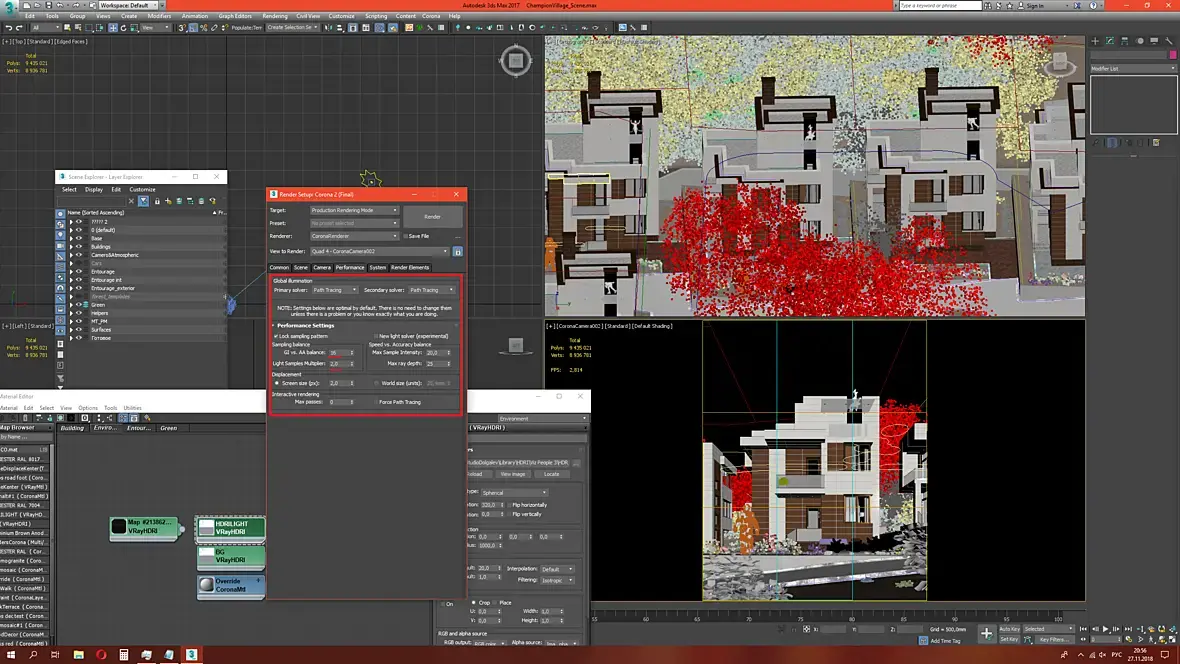Enable the Save File checkbox

[405, 236]
